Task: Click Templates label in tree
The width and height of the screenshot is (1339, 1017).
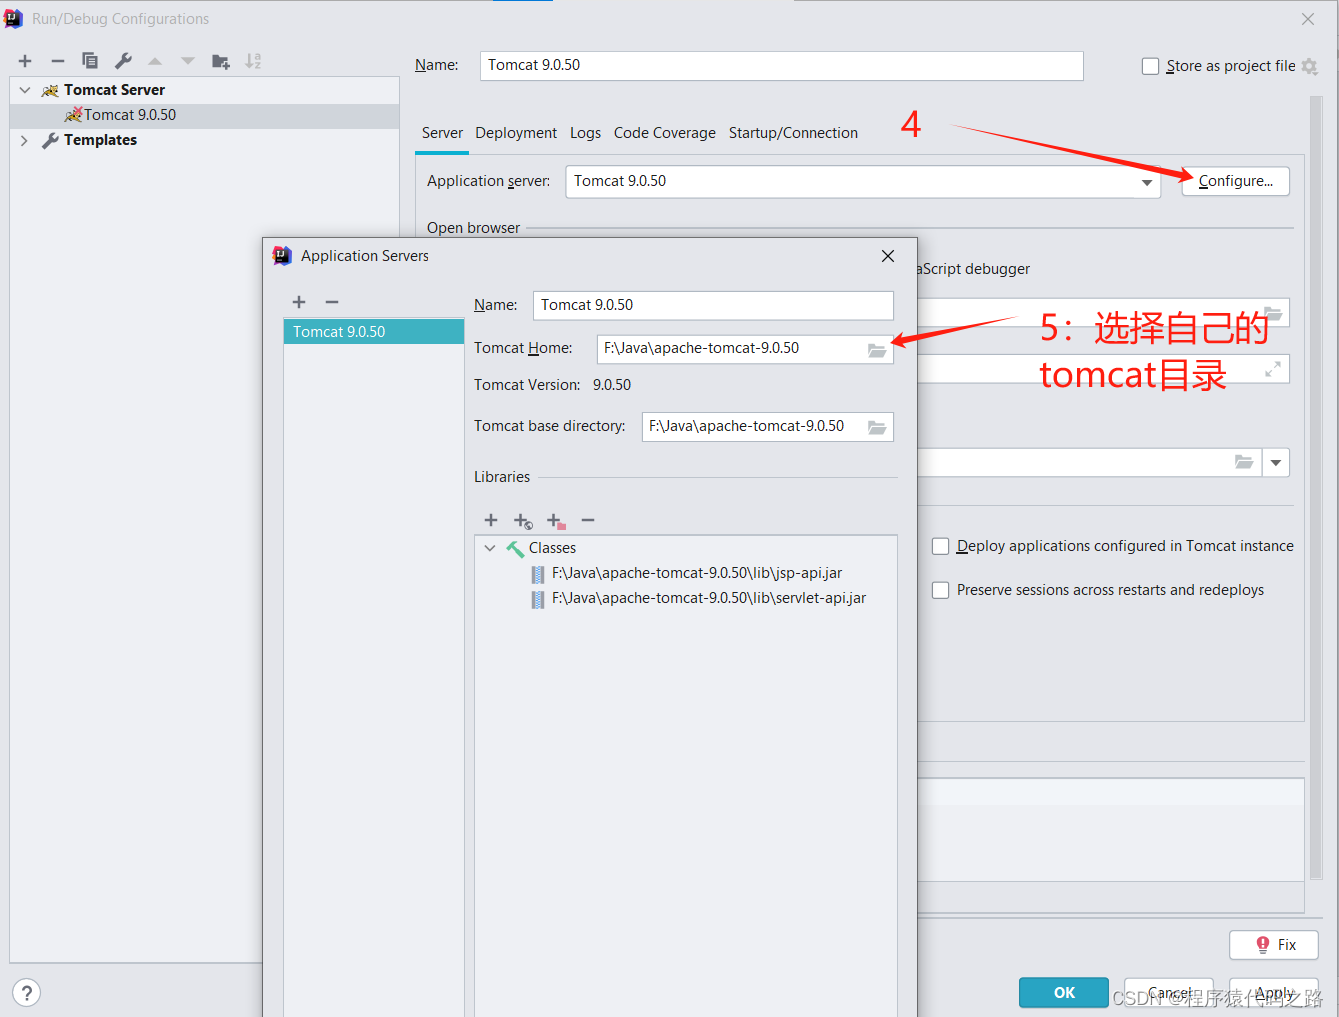Action: [x=100, y=140]
